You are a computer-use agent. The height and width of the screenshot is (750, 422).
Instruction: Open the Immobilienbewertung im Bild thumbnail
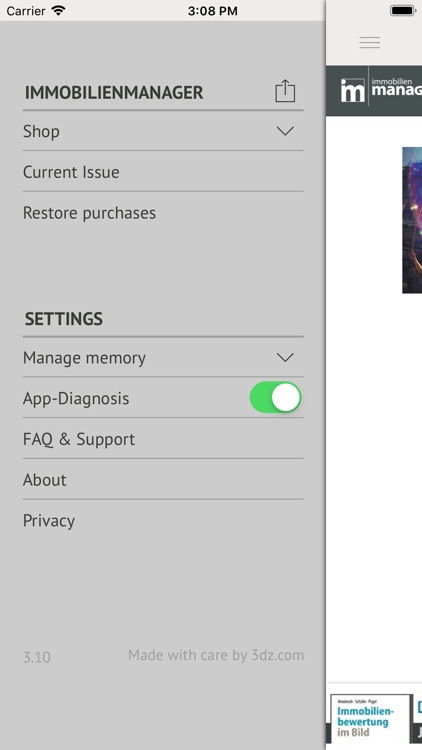370,719
